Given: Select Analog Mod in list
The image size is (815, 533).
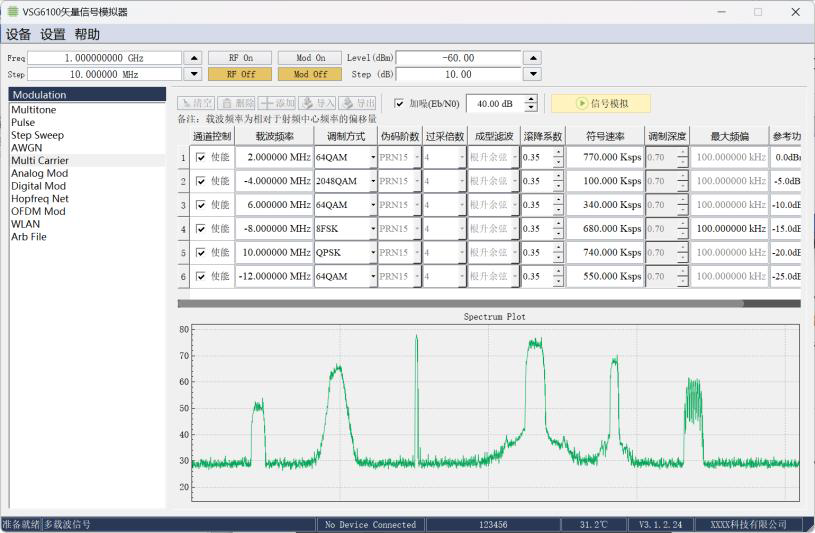Looking at the screenshot, I should (x=87, y=173).
